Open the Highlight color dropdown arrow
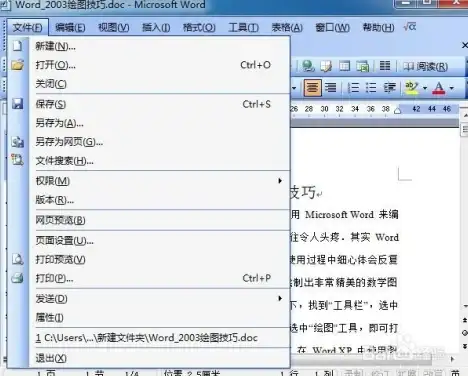Image resolution: width=468 pixels, height=376 pixels. (x=425, y=88)
